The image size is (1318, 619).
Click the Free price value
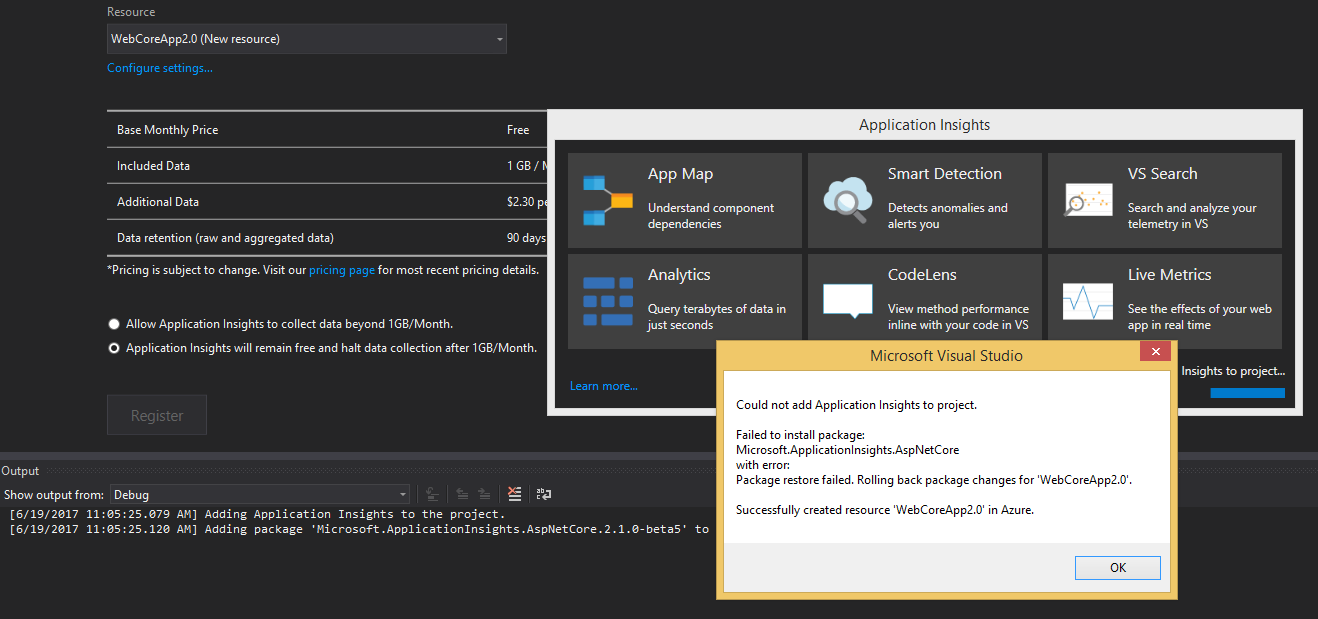point(518,130)
